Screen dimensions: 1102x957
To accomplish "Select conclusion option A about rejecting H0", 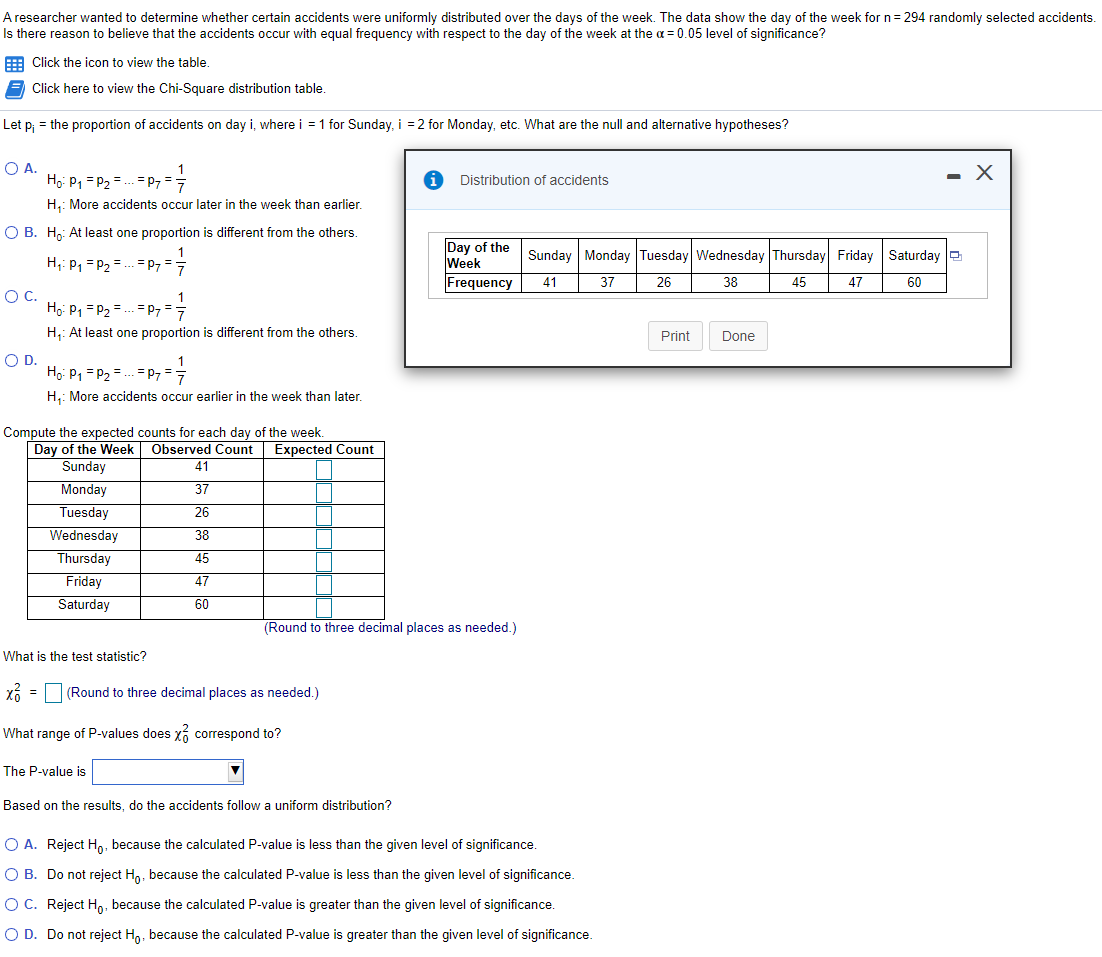I will (x=10, y=844).
